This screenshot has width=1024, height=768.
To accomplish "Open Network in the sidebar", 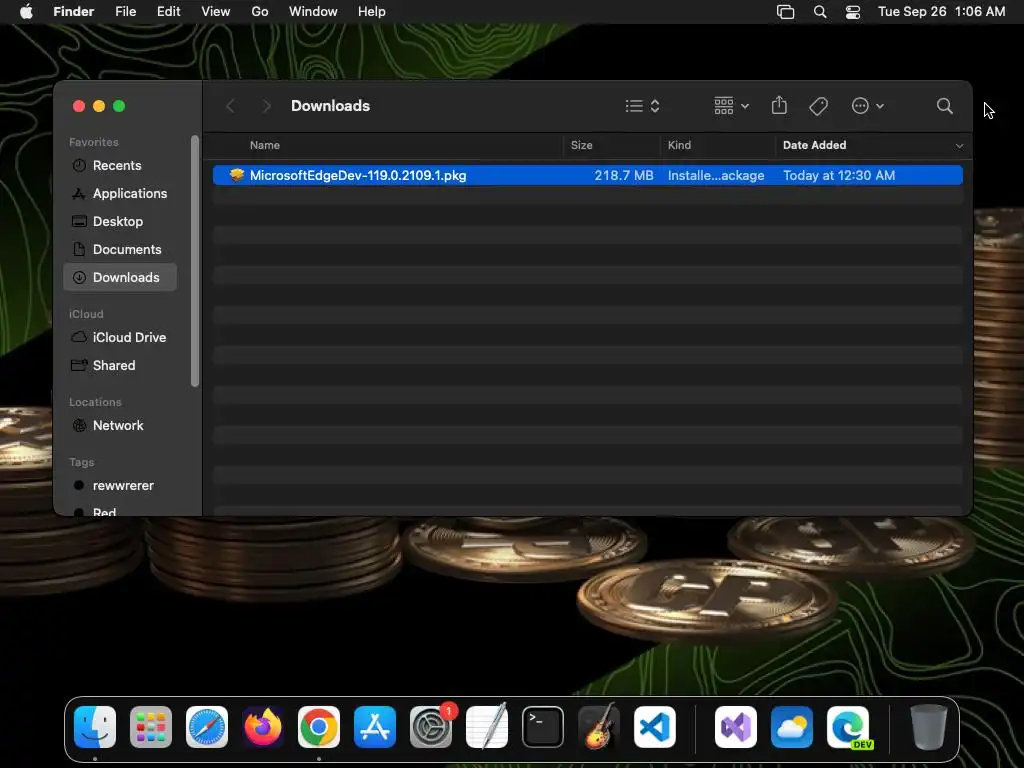I will point(118,426).
